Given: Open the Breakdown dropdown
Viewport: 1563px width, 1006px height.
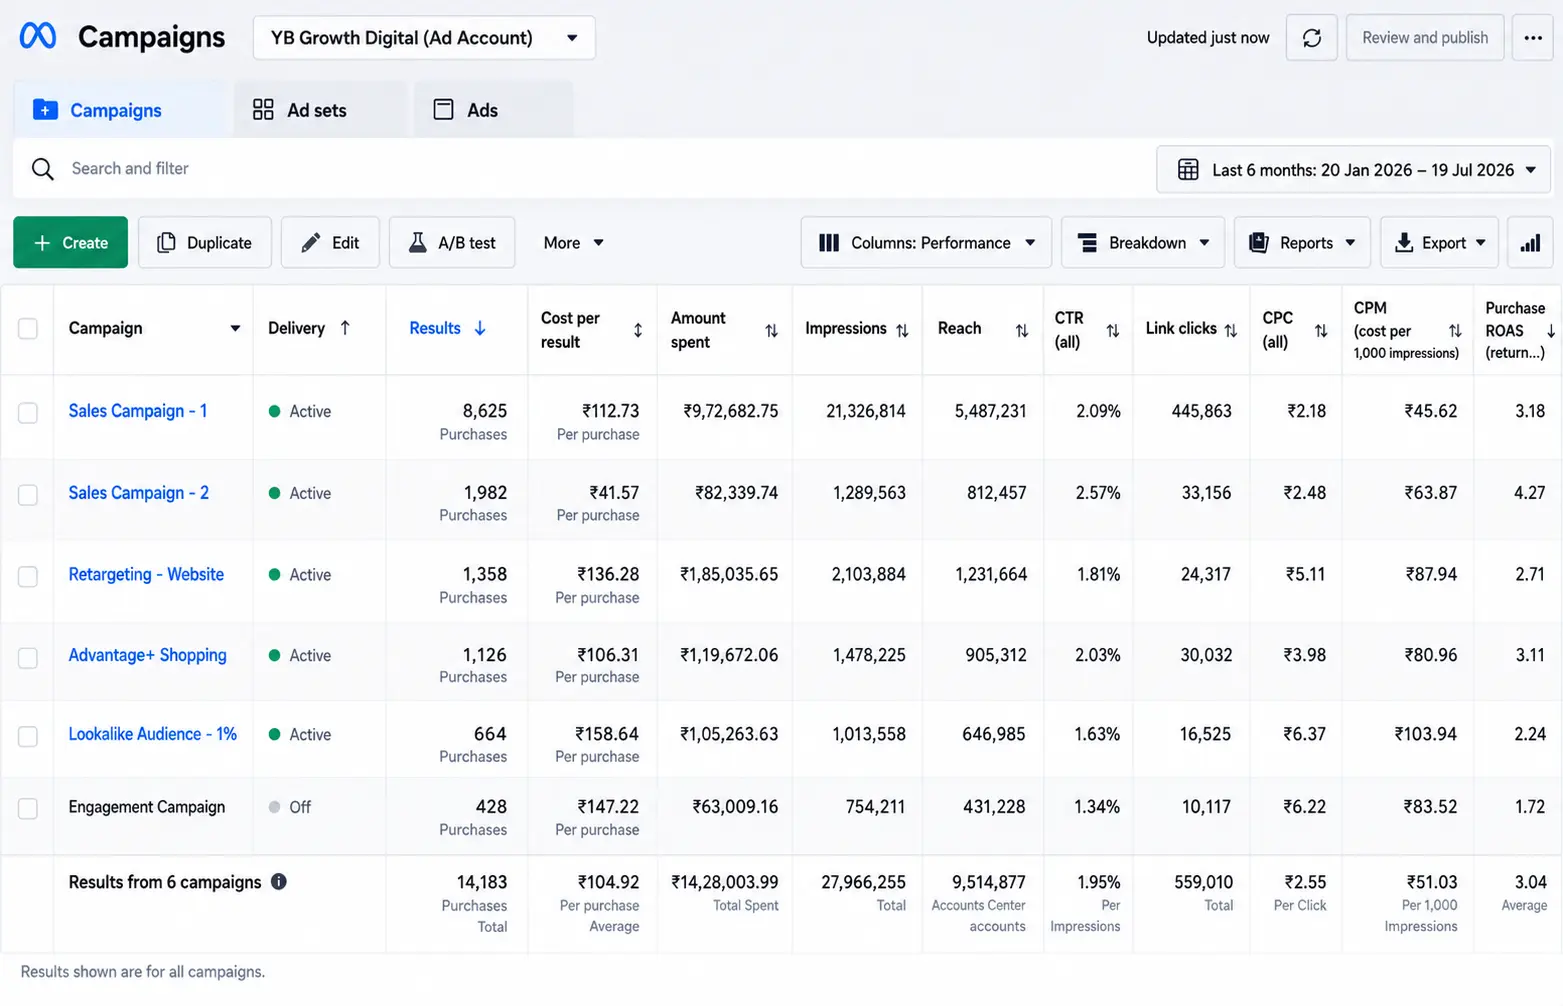Looking at the screenshot, I should (x=1143, y=243).
